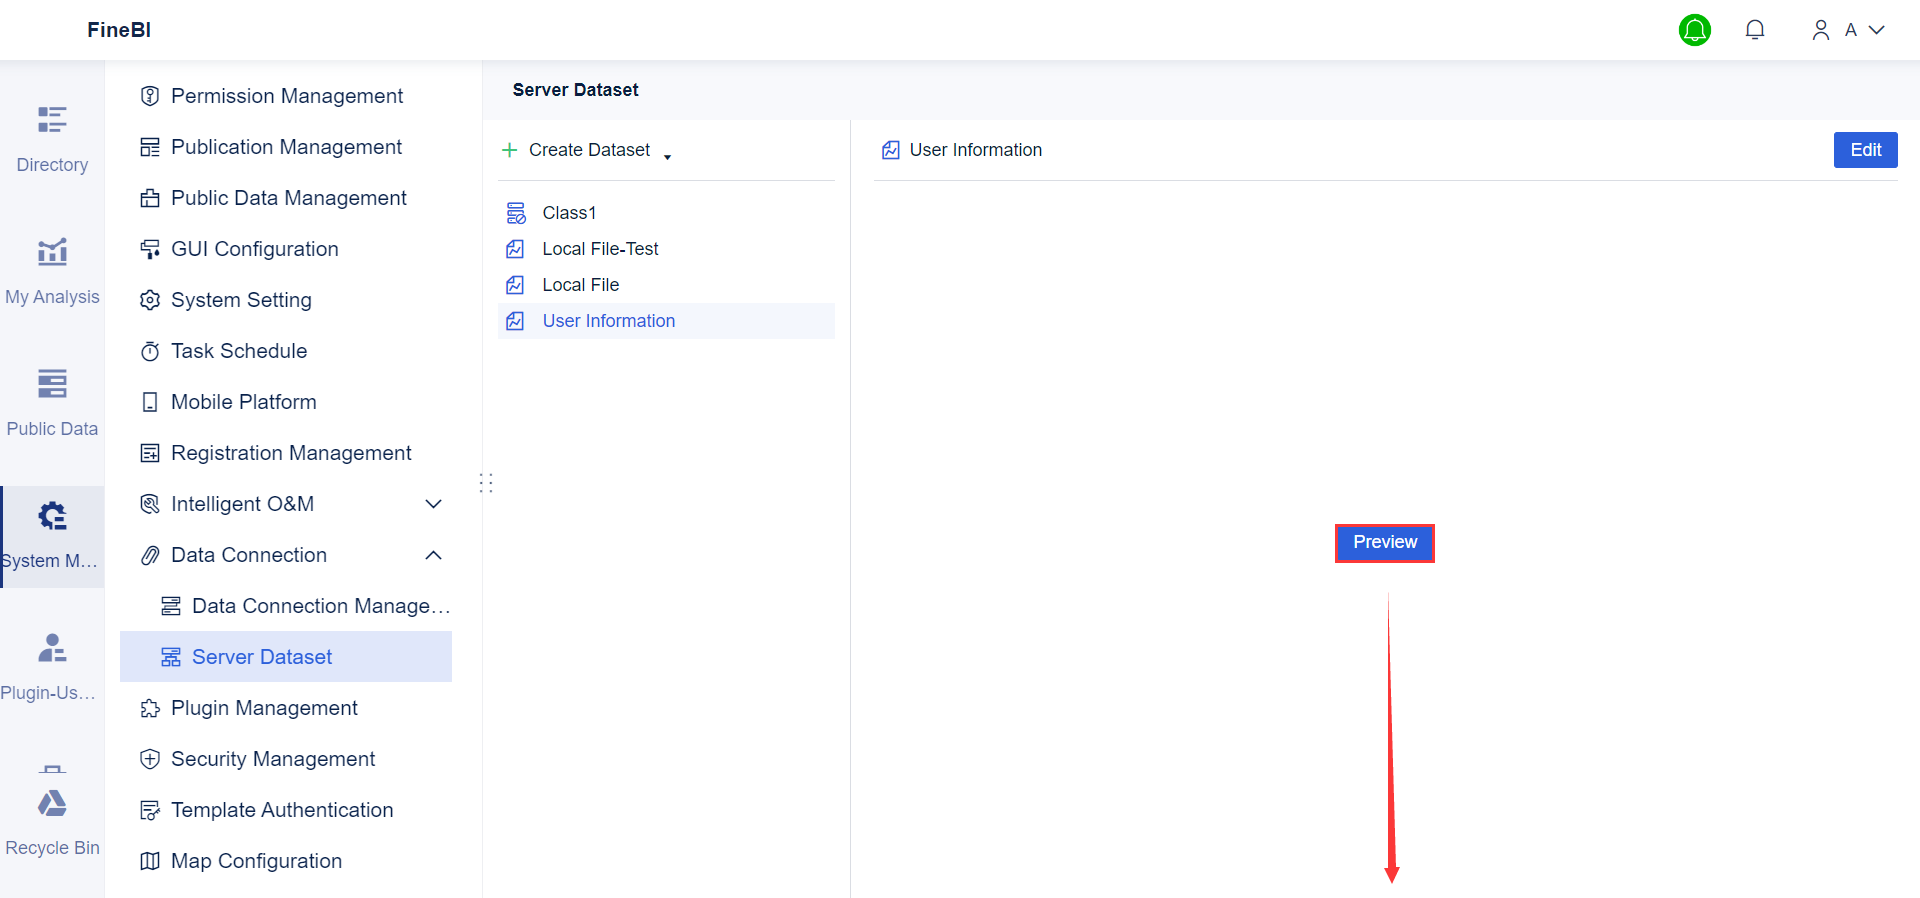Screen dimensions: 1920x898
Task: Open the Task Schedule menu item
Action: point(239,351)
